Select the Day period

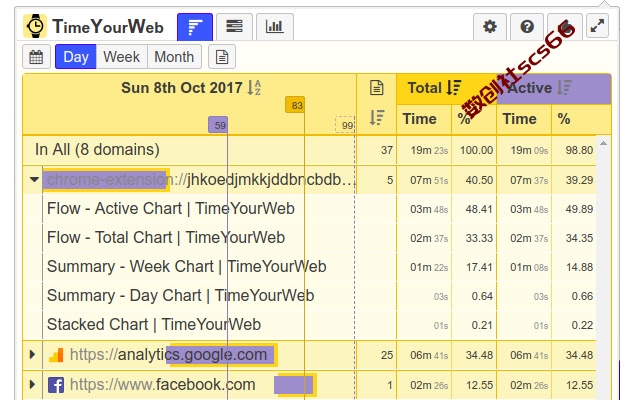(76, 57)
